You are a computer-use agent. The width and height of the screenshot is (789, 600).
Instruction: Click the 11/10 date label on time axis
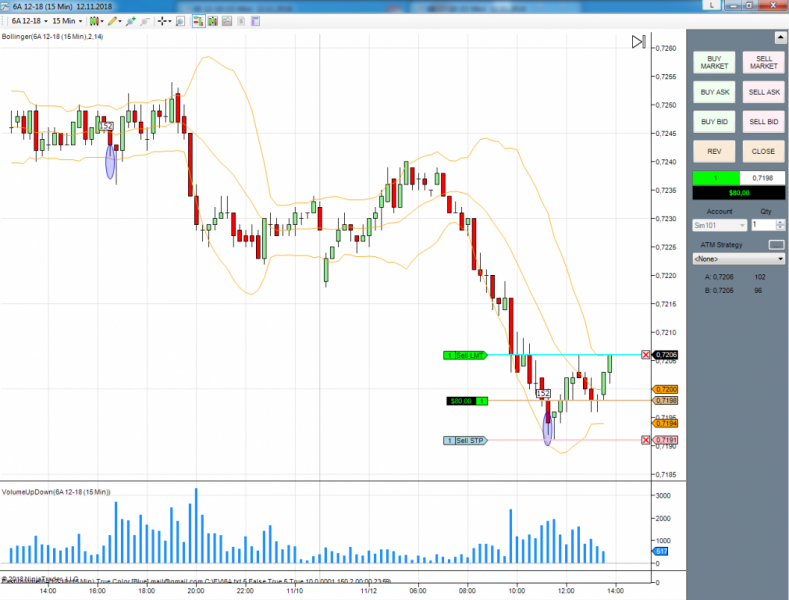295,590
